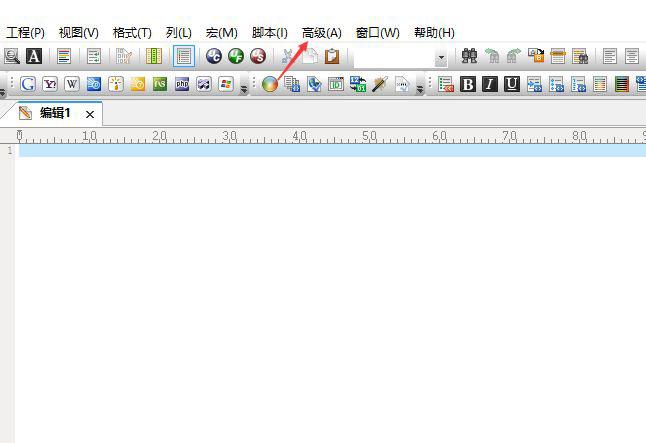Viewport: 646px width, 443px height.
Task: Toggle Italic HTML formatting button
Action: [x=490, y=85]
